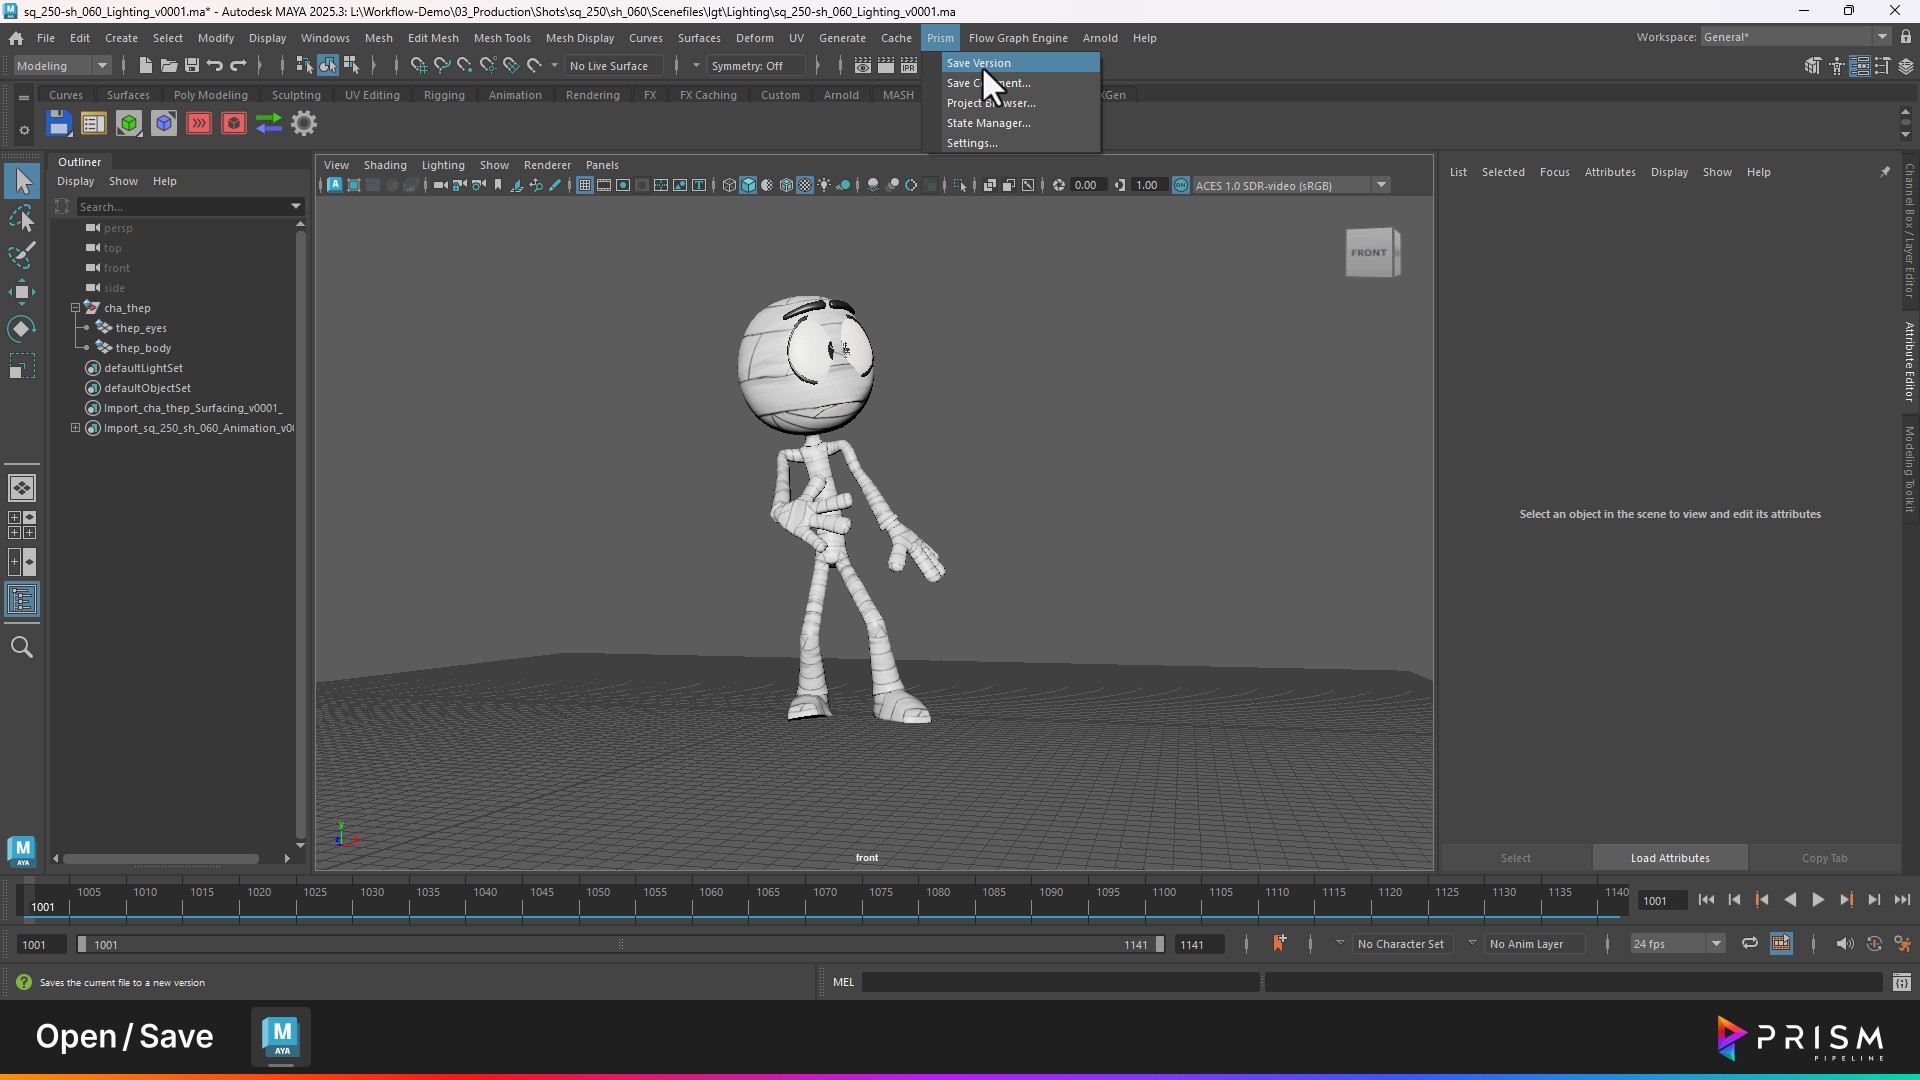Viewport: 1920px width, 1080px height.
Task: Click the red arrows Prism shelf icon
Action: (199, 124)
